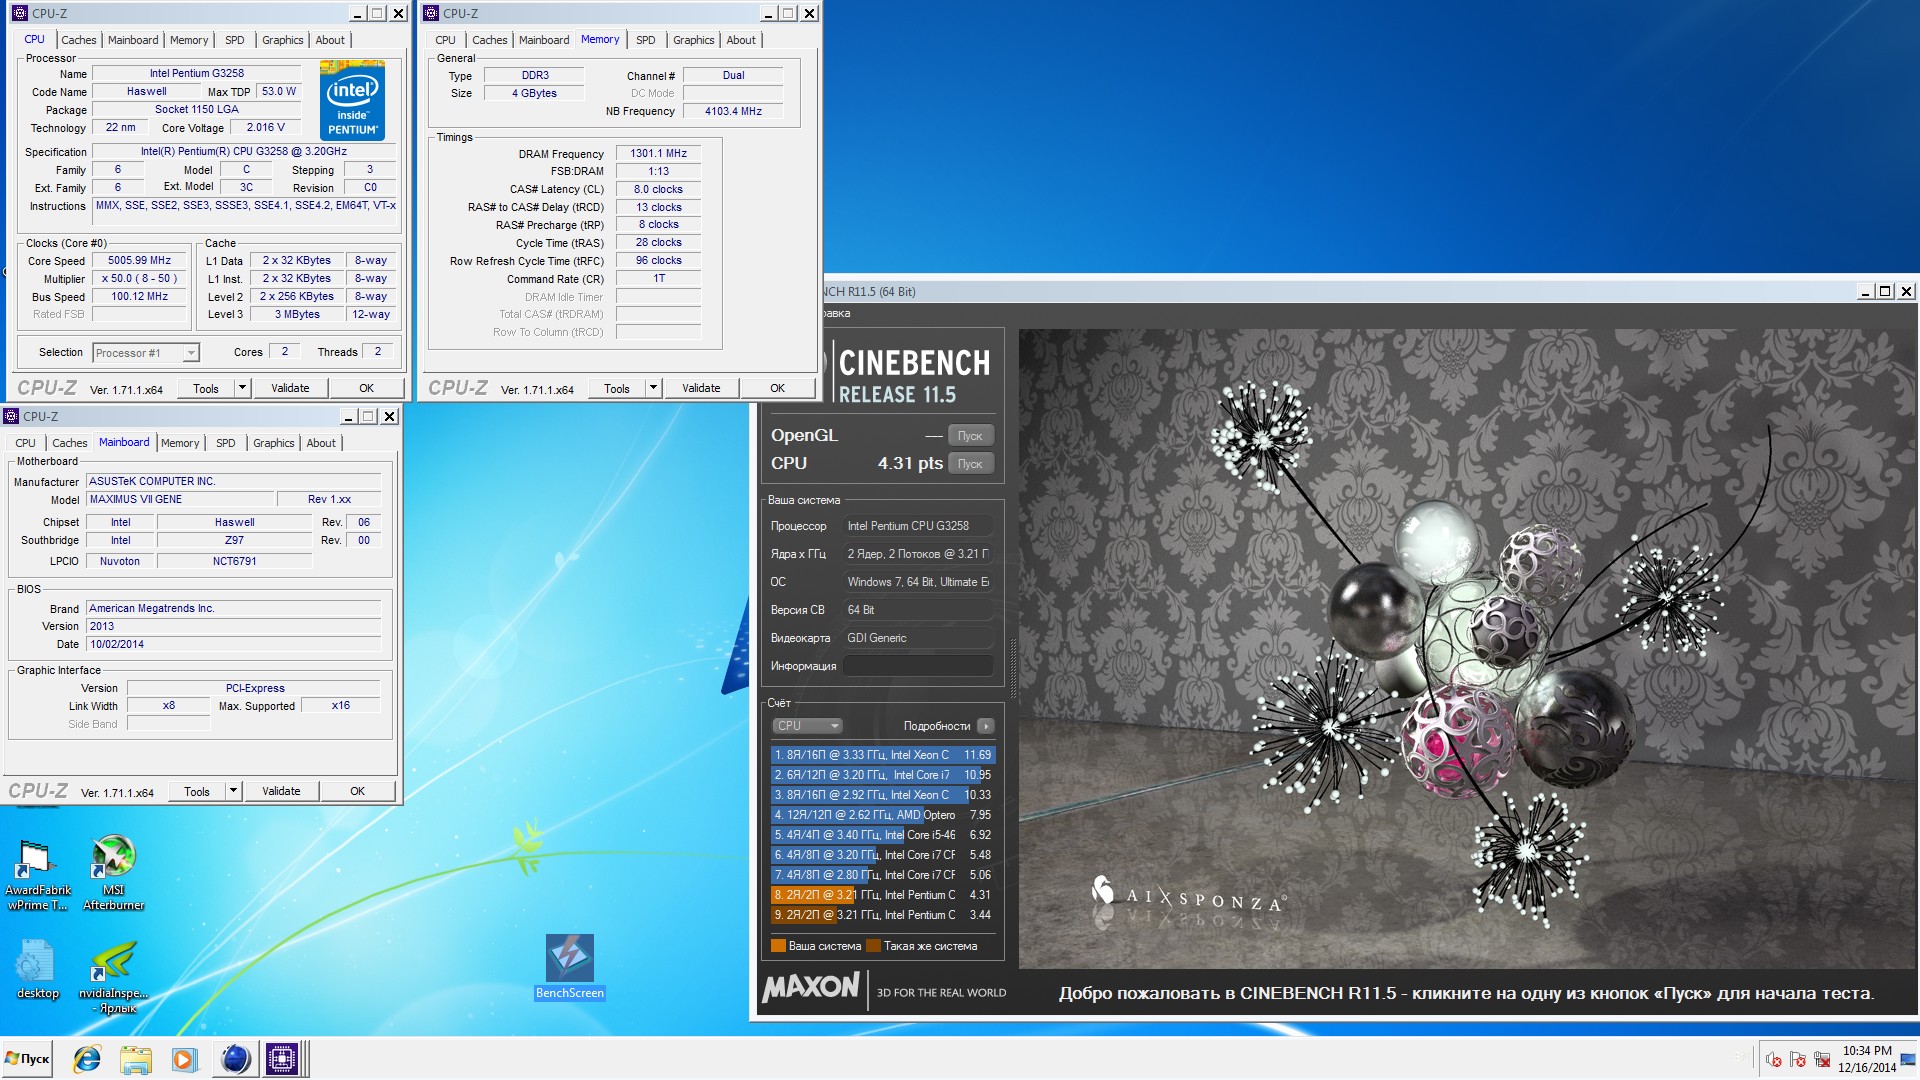
Task: Click the title bar icon of the CPU-Z Mainboard window
Action: click(x=11, y=416)
